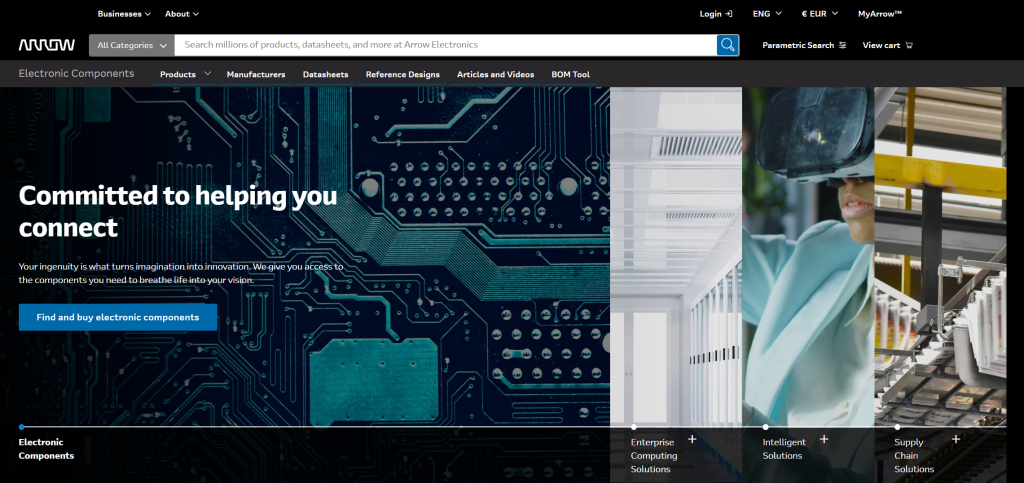Select the Intelligent Solutions marker dot
Screen dimensions: 1024x483
(x=765, y=427)
